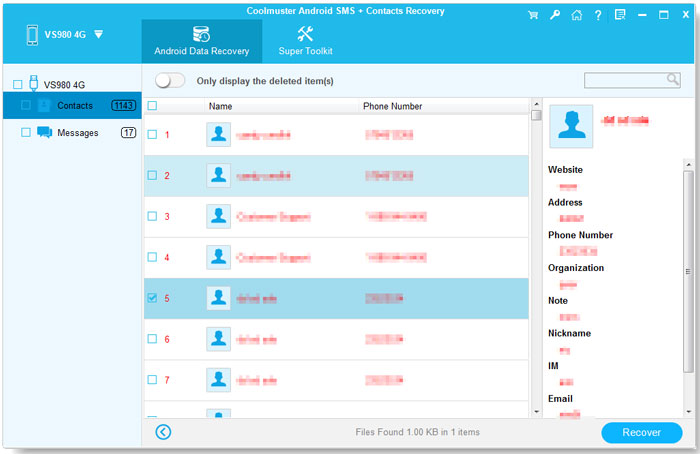This screenshot has height=454, width=700.
Task: Open help question mark icon
Action: 598,16
